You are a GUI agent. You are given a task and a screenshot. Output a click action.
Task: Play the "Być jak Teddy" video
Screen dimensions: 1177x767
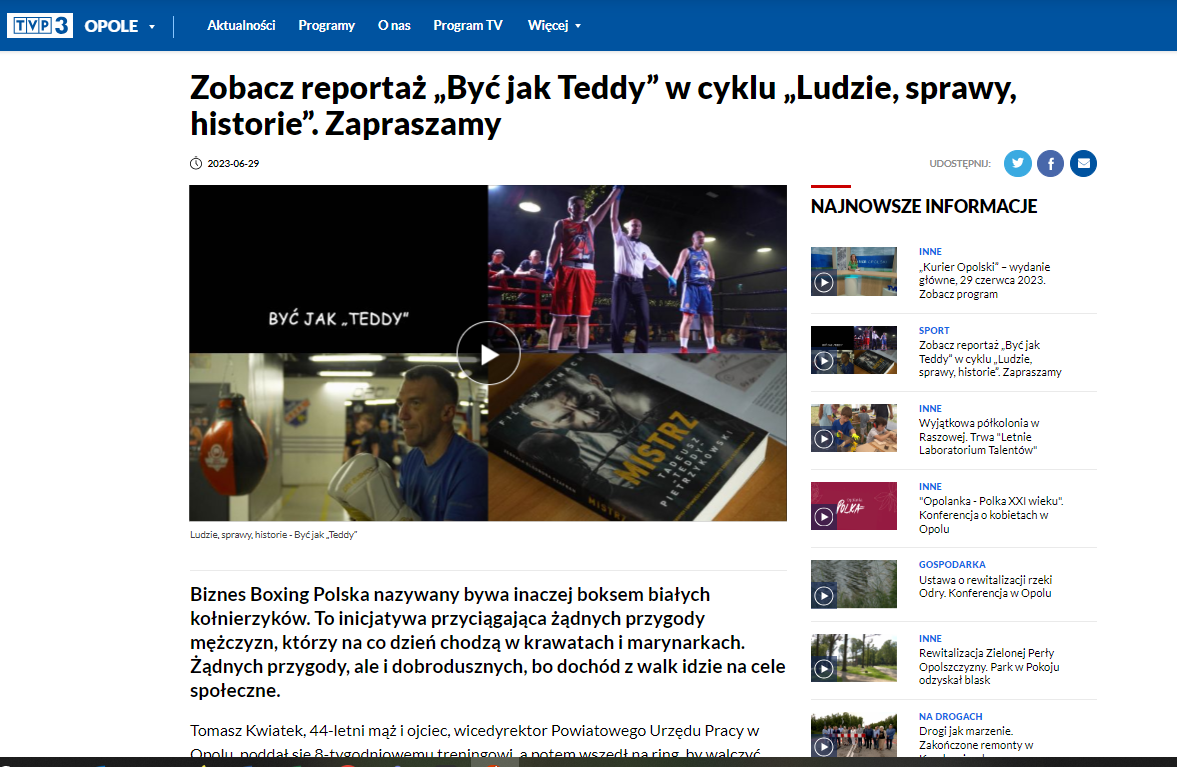(488, 353)
